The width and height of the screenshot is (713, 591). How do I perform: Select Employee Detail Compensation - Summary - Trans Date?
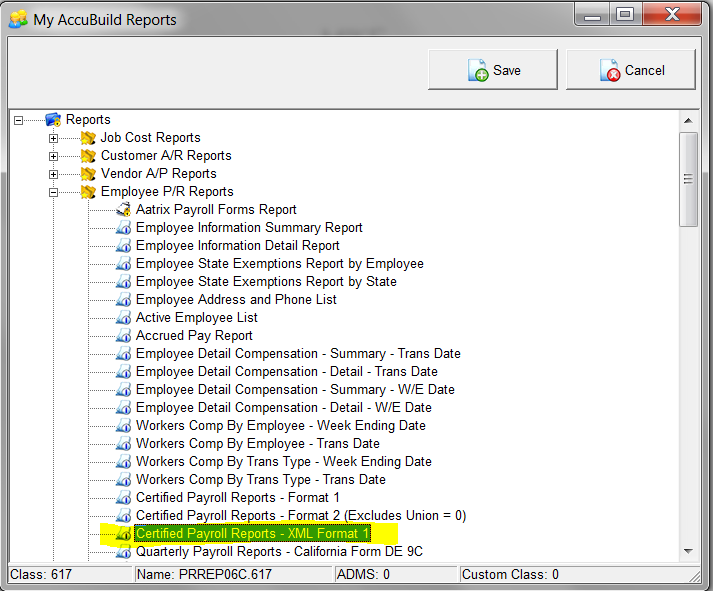click(x=298, y=354)
